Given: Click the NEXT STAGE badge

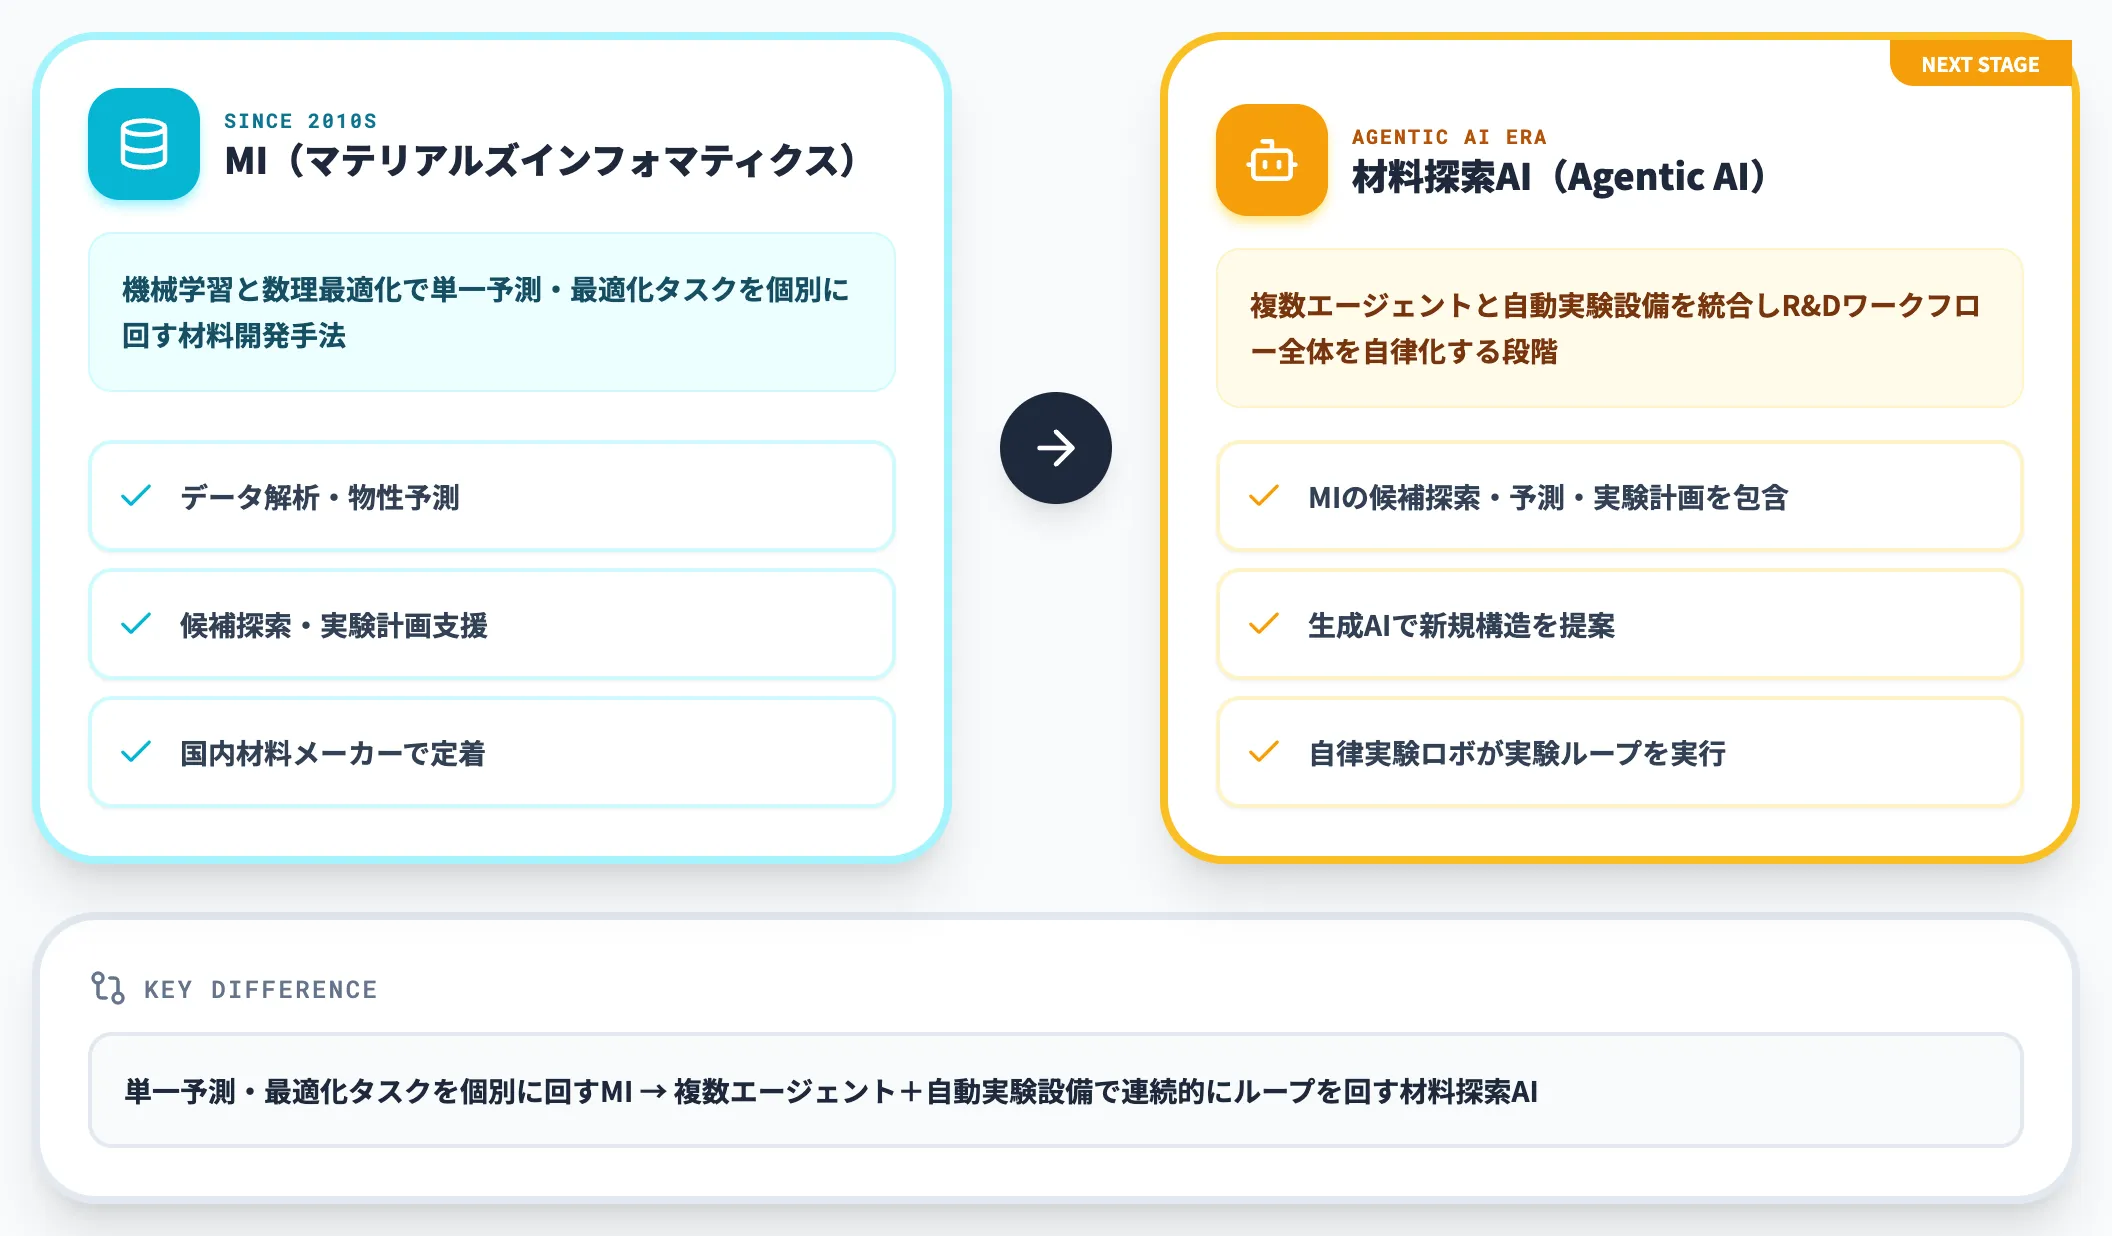Looking at the screenshot, I should click(x=1980, y=64).
